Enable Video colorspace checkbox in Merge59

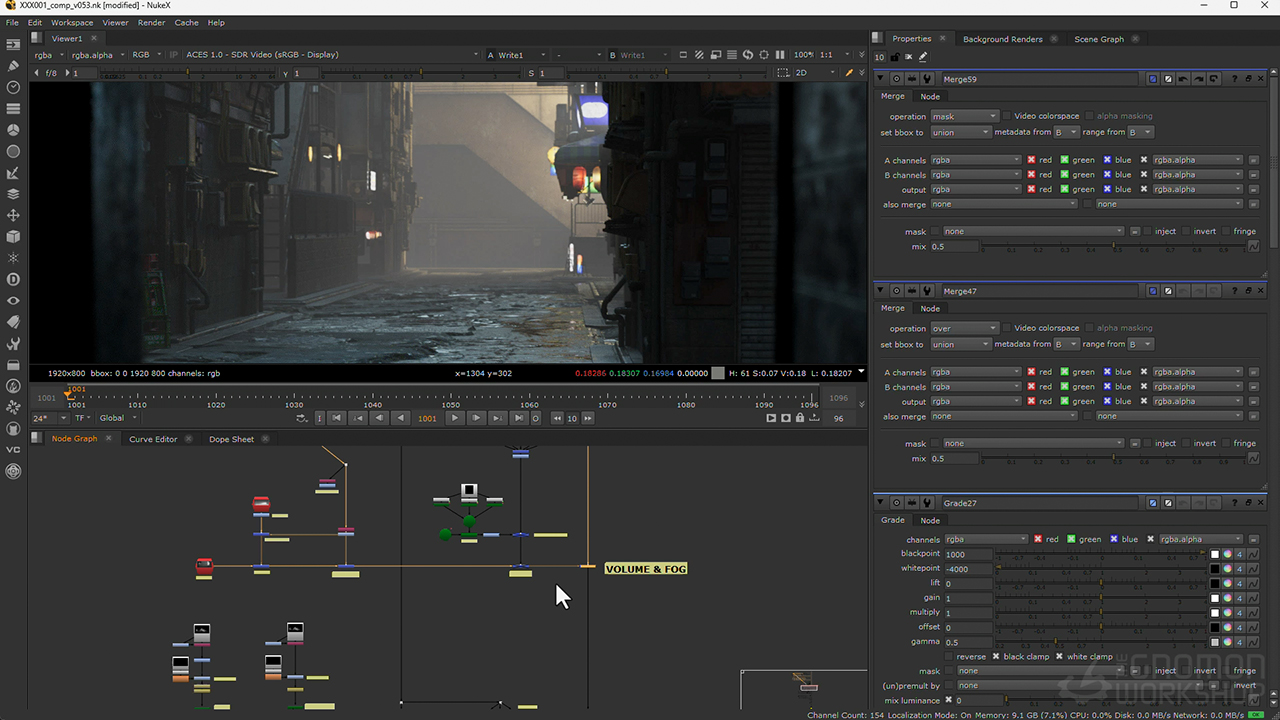(x=1006, y=117)
